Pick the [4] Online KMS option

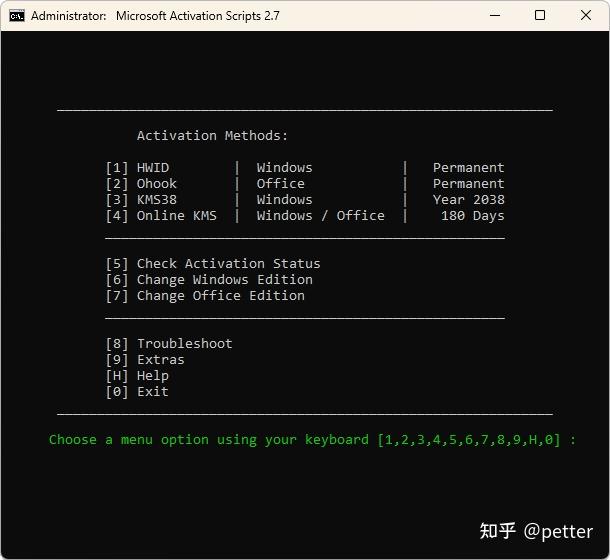point(162,216)
